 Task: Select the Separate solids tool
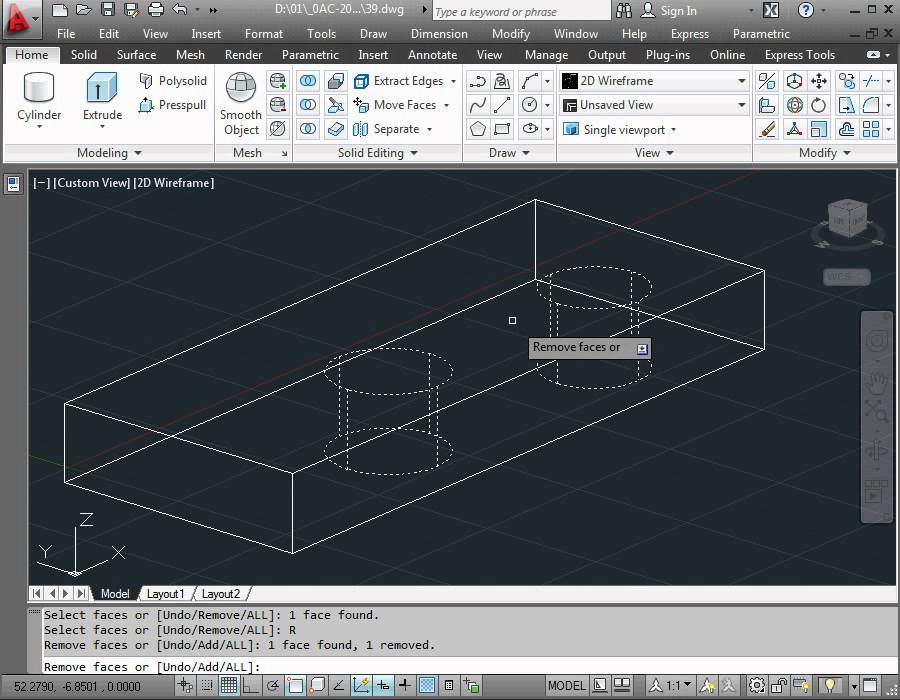(398, 129)
